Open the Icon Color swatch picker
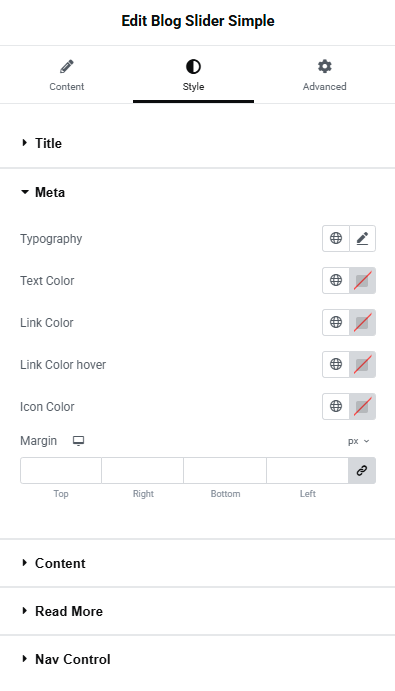This screenshot has width=395, height=691. click(x=362, y=406)
